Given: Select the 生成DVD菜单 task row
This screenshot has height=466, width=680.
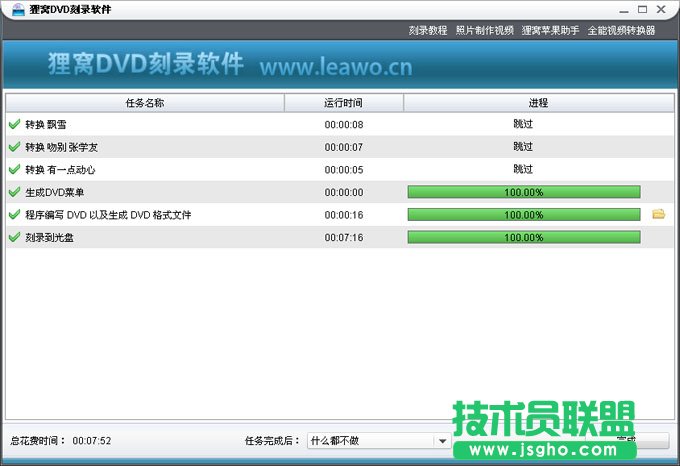Looking at the screenshot, I should click(x=150, y=192).
